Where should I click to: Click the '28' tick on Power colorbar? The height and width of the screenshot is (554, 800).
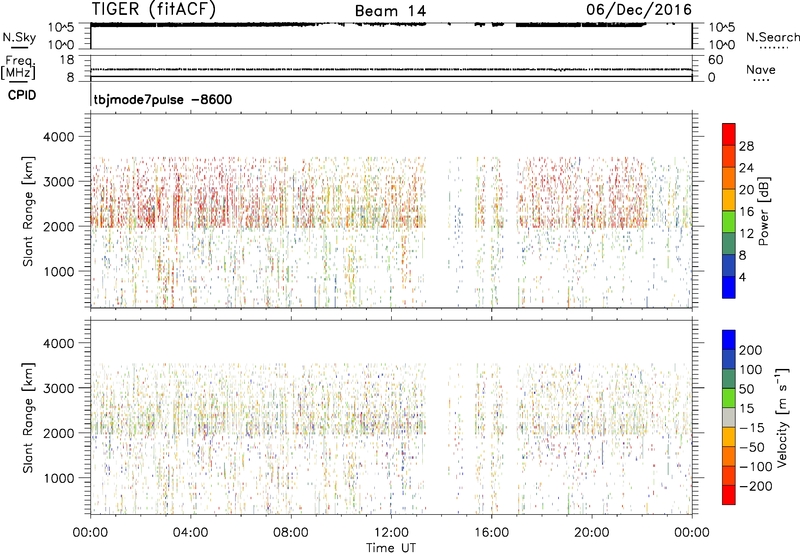pyautogui.click(x=746, y=146)
